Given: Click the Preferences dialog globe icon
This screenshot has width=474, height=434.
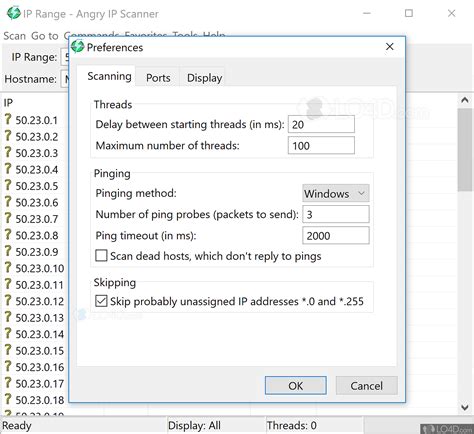Looking at the screenshot, I should [x=78, y=47].
